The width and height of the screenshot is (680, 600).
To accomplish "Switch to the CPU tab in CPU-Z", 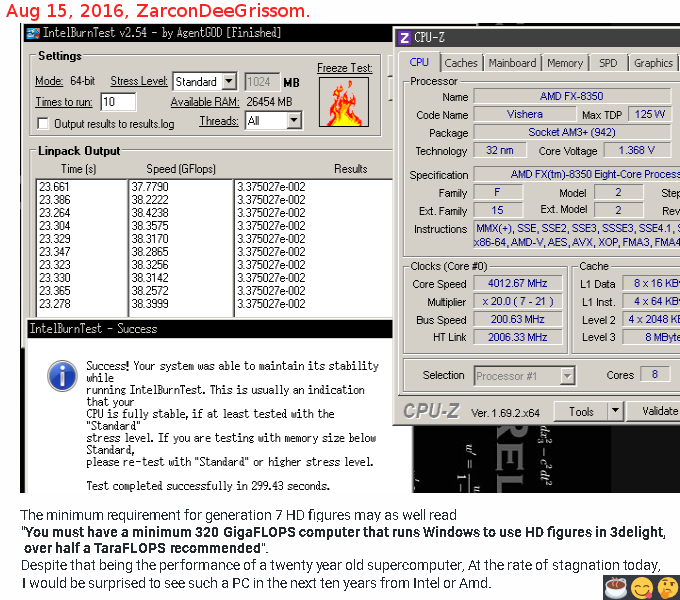I will pos(419,62).
